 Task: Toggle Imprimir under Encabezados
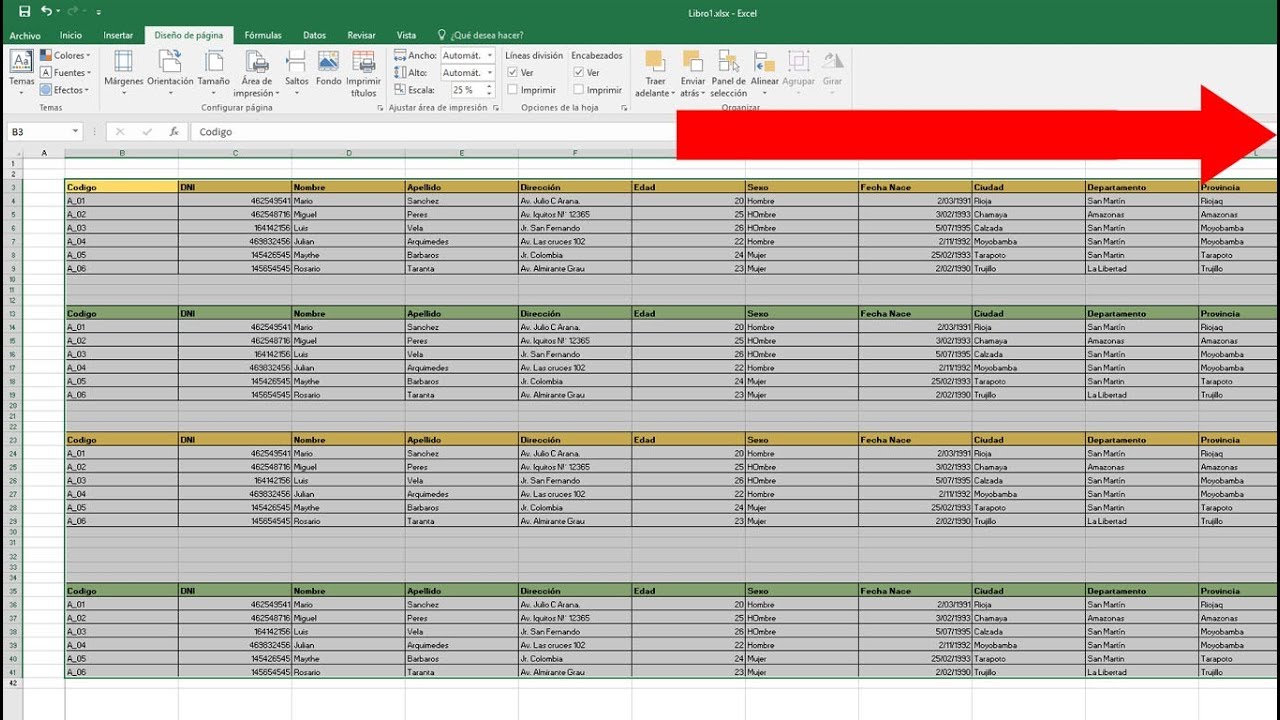tap(597, 90)
